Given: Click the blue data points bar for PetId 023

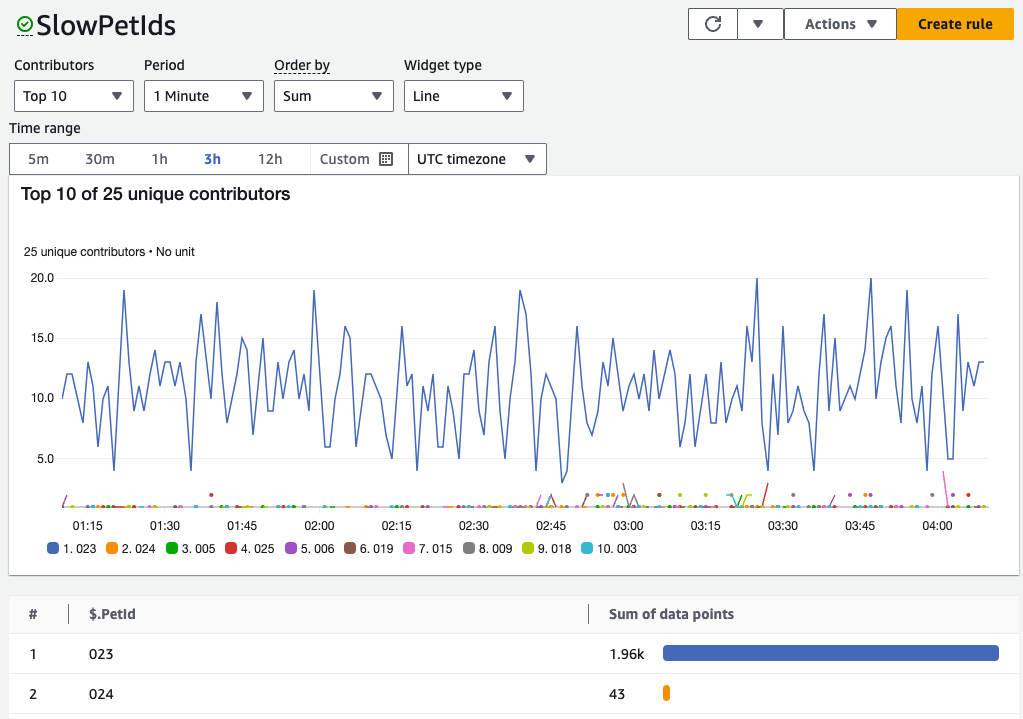Looking at the screenshot, I should 830,652.
